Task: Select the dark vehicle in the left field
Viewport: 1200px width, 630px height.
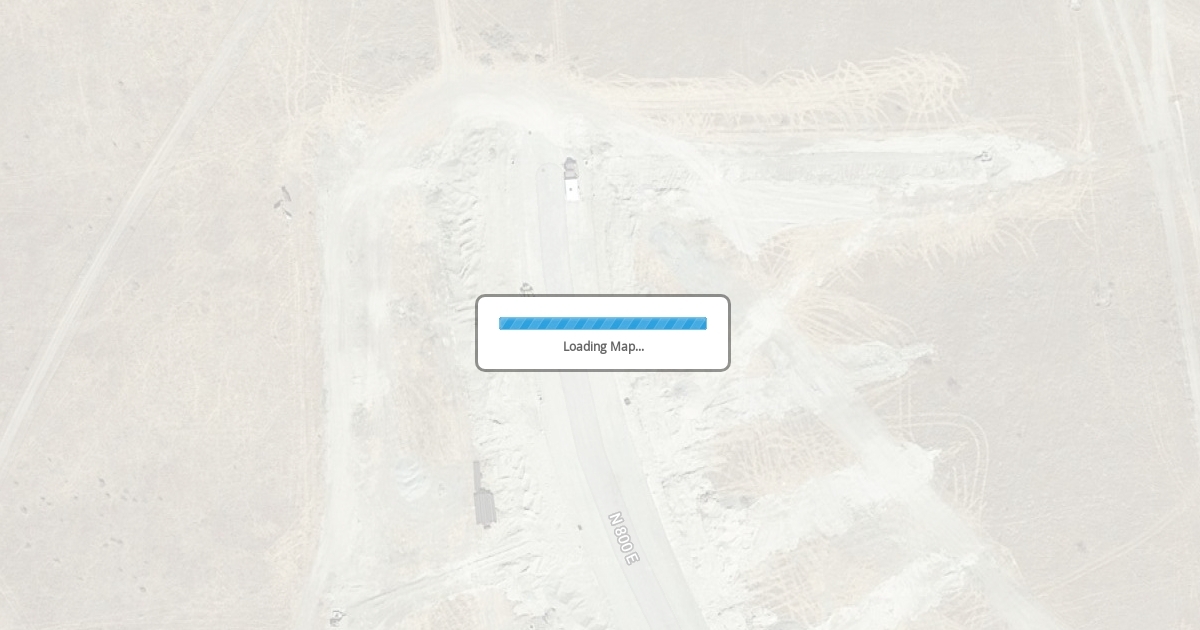Action: (284, 201)
